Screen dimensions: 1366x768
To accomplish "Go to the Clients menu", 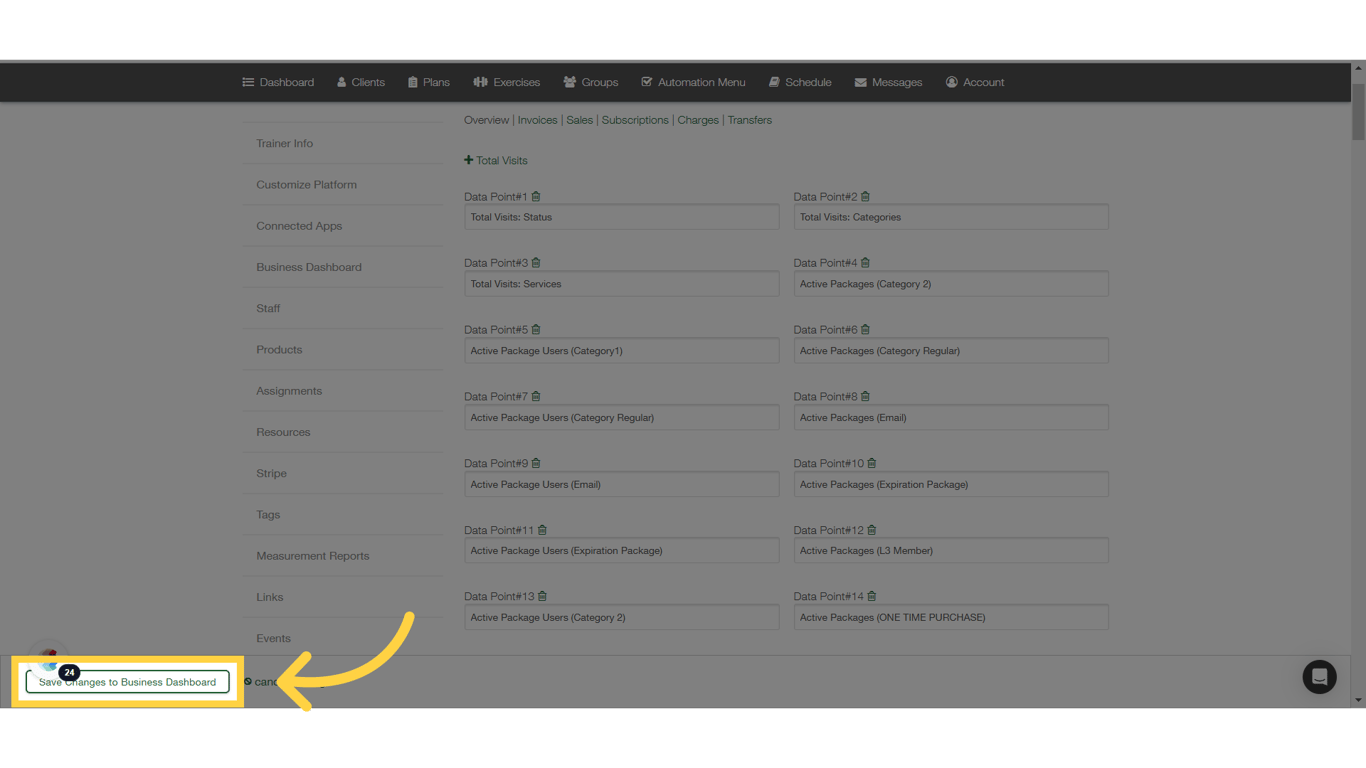I will click(360, 82).
